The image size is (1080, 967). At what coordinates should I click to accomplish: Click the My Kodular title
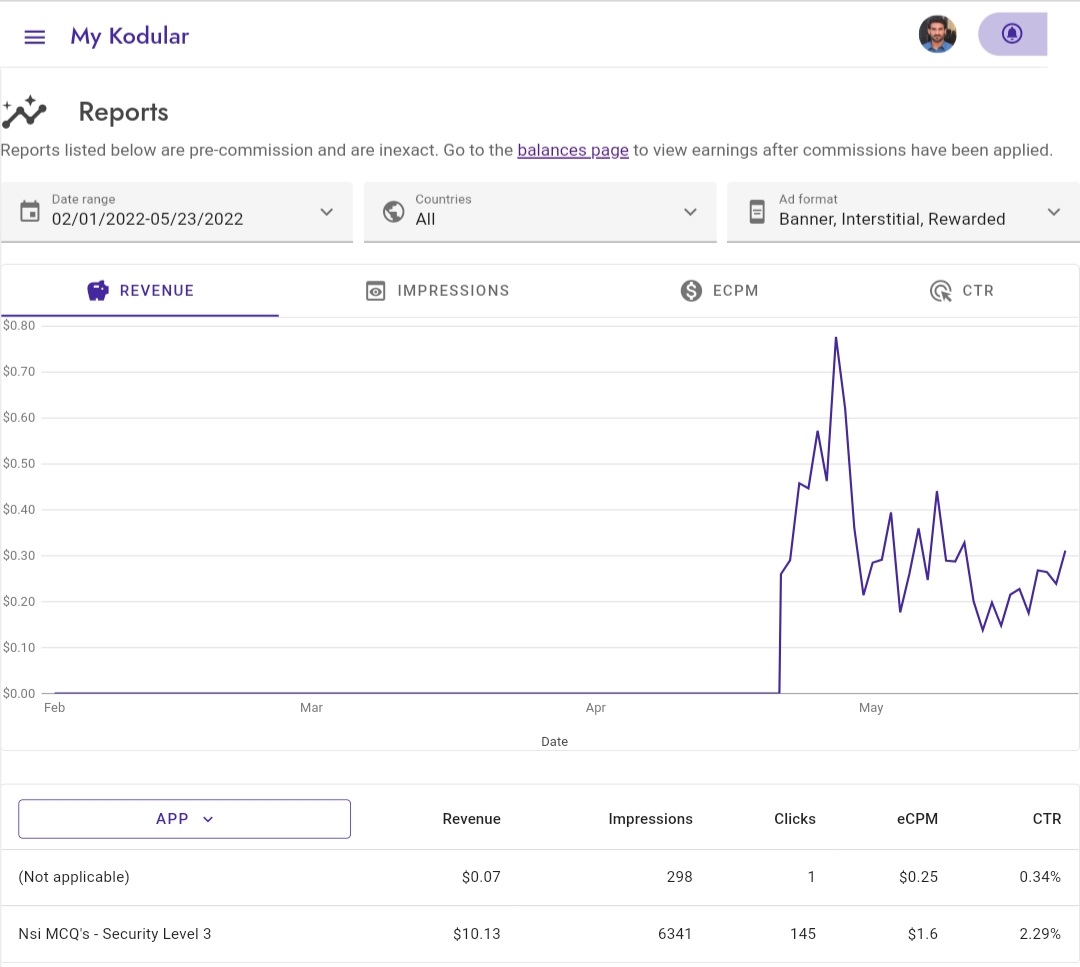[x=129, y=37]
